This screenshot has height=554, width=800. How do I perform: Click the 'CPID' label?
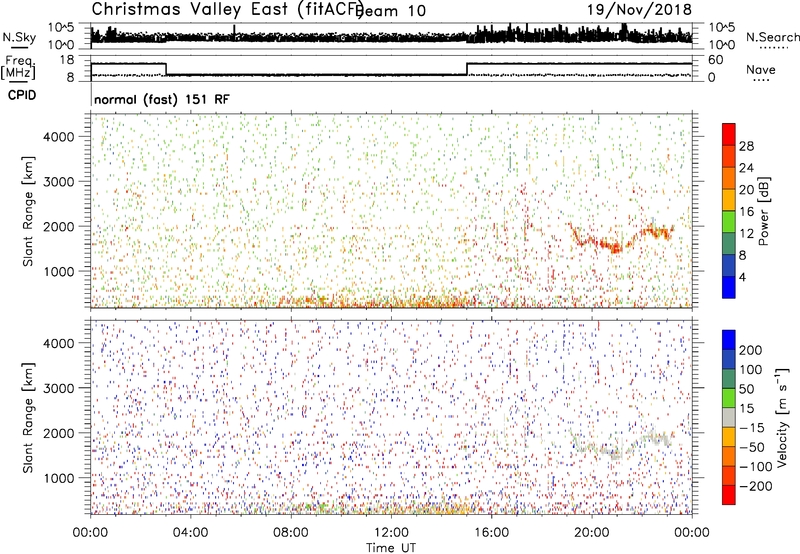coord(22,95)
